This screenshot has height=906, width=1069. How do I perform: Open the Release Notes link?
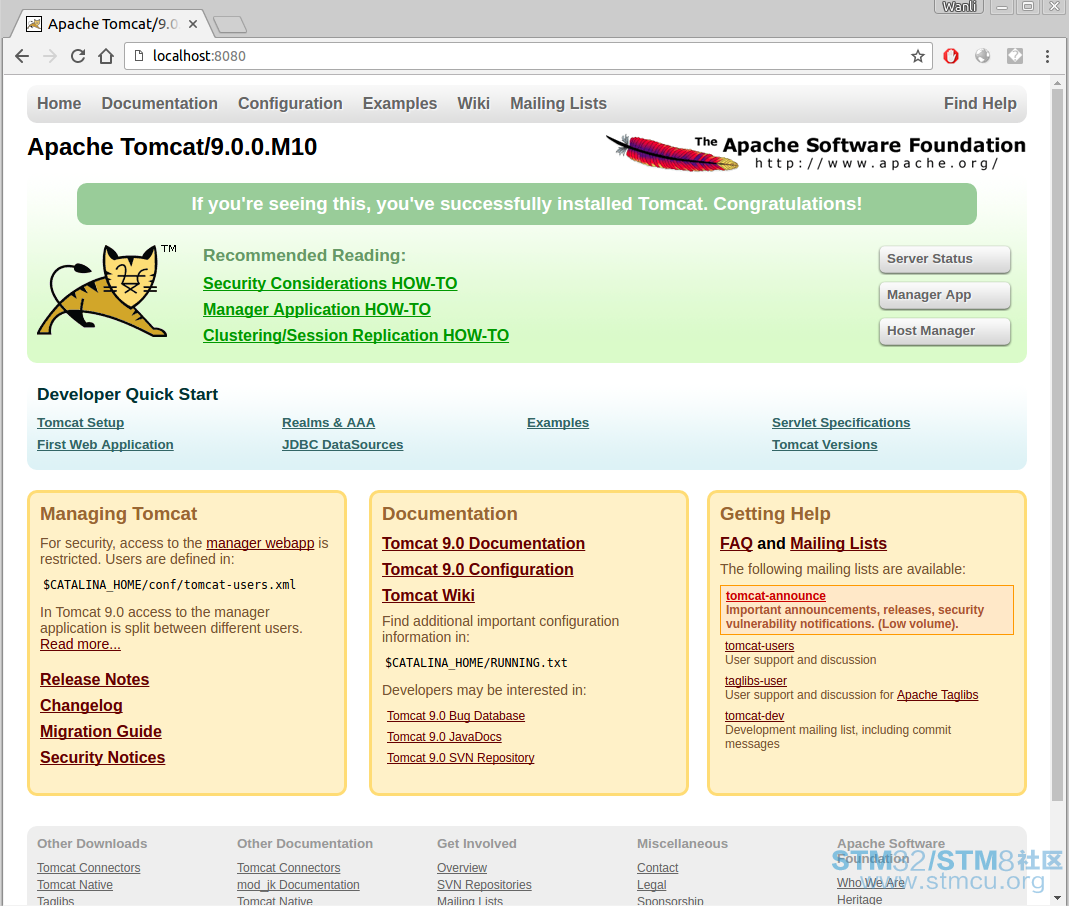94,680
